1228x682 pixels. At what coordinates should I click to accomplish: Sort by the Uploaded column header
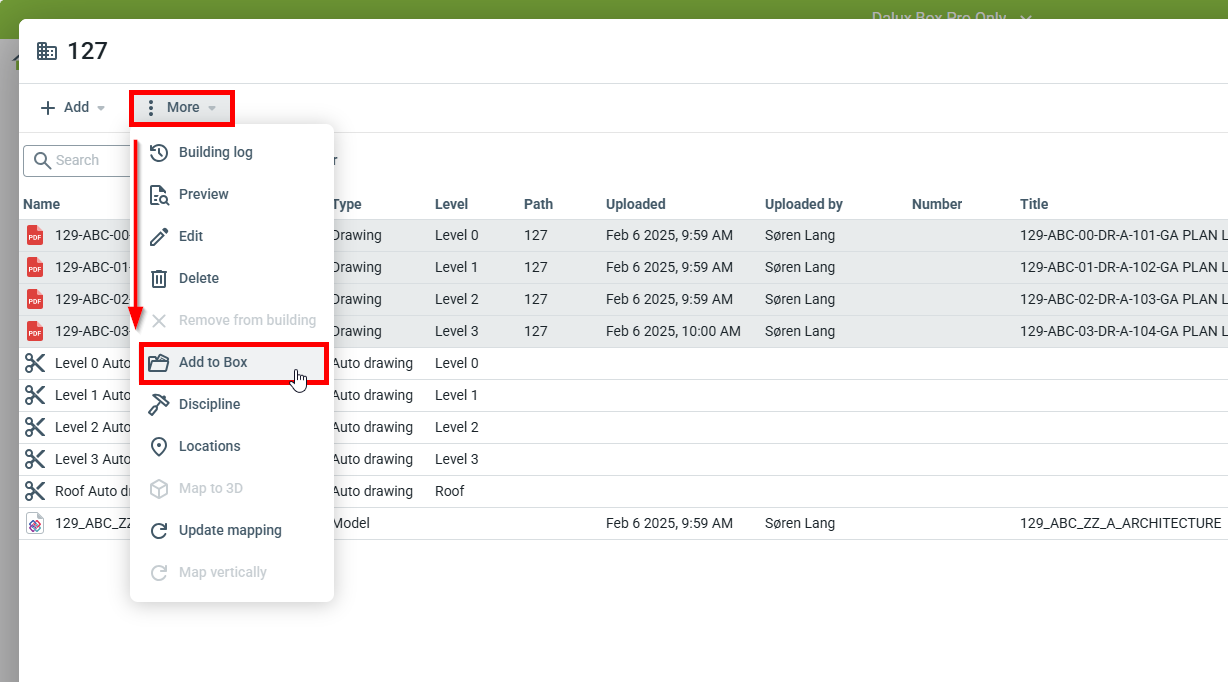point(635,204)
